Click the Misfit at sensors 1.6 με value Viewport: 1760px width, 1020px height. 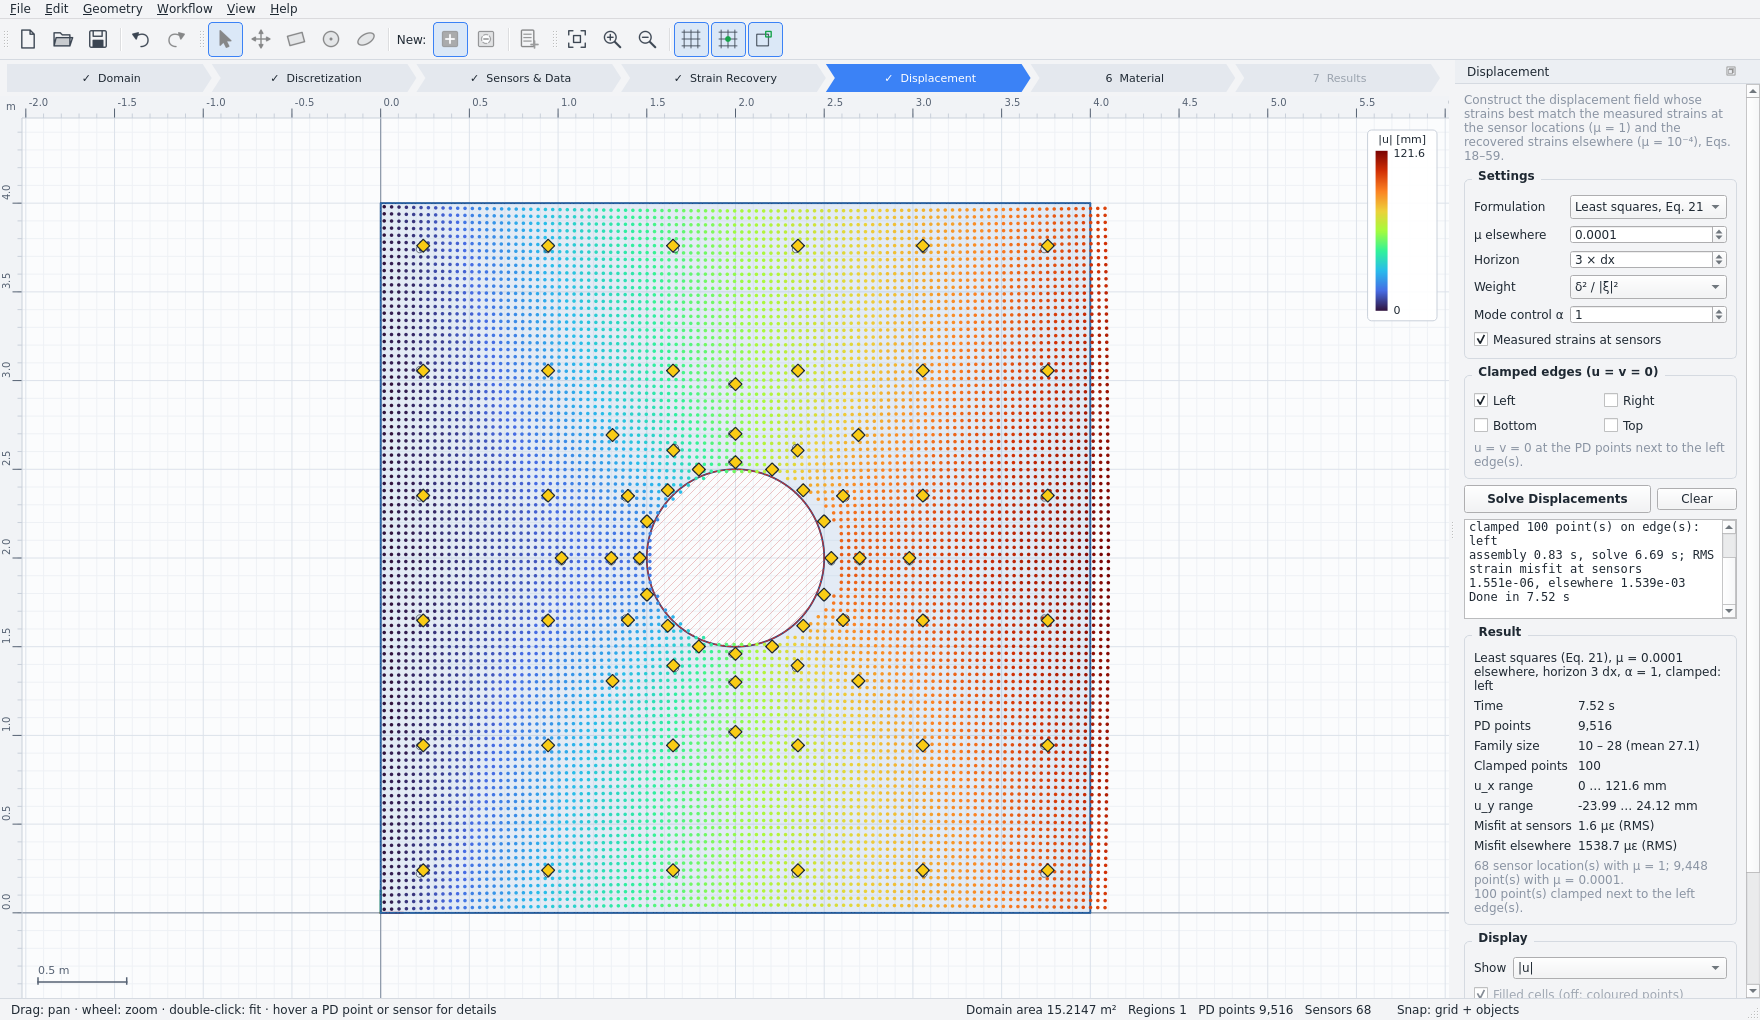click(1616, 826)
